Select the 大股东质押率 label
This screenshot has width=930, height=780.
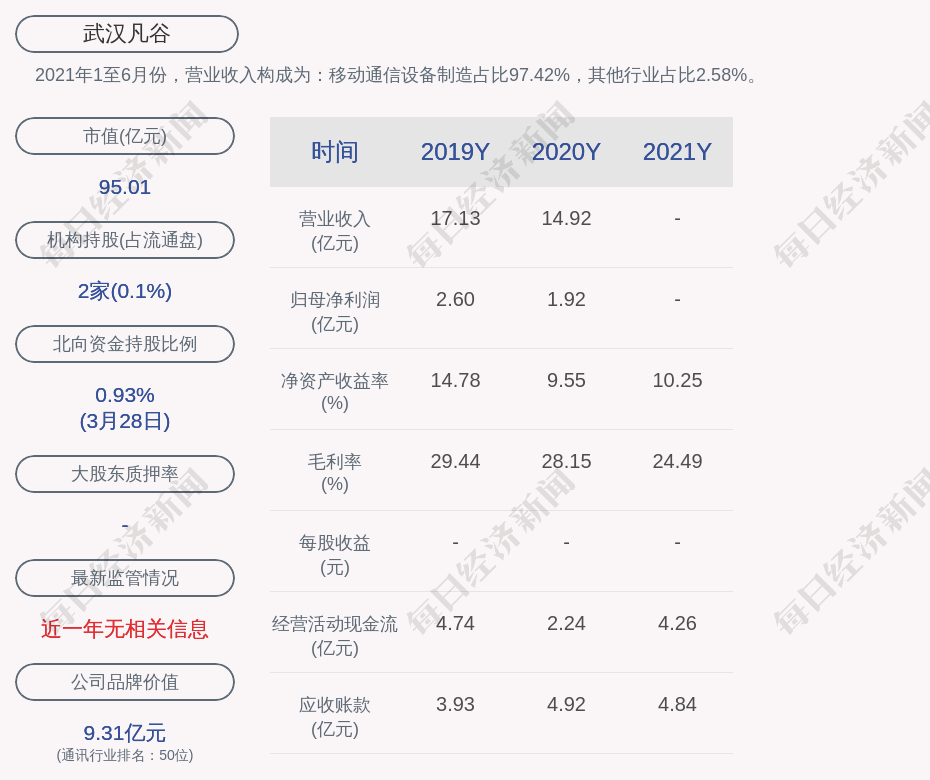(x=125, y=474)
